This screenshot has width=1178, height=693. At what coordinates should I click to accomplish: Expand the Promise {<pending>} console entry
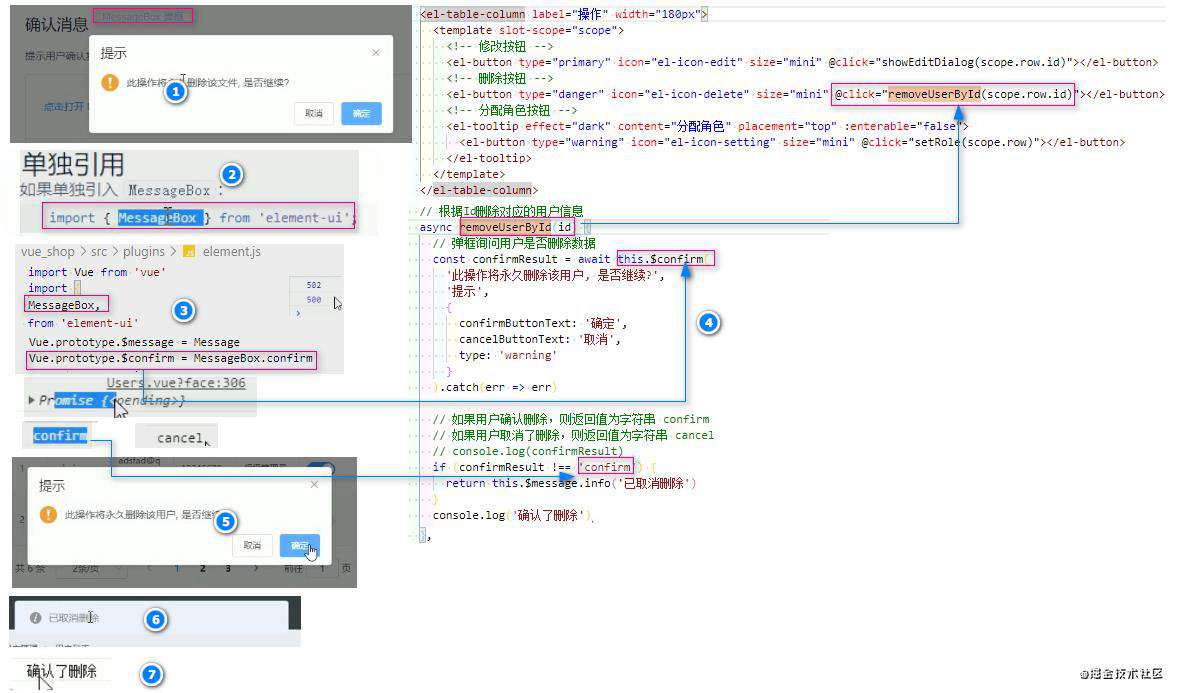(x=31, y=401)
